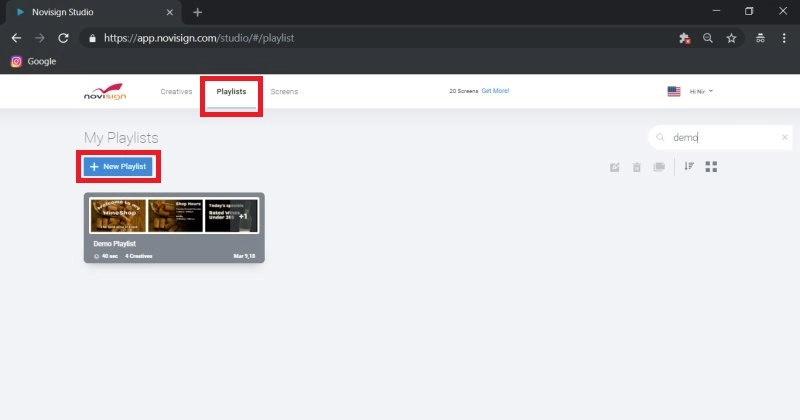800x420 pixels.
Task: Open the extensions puzzle icon
Action: tap(685, 38)
